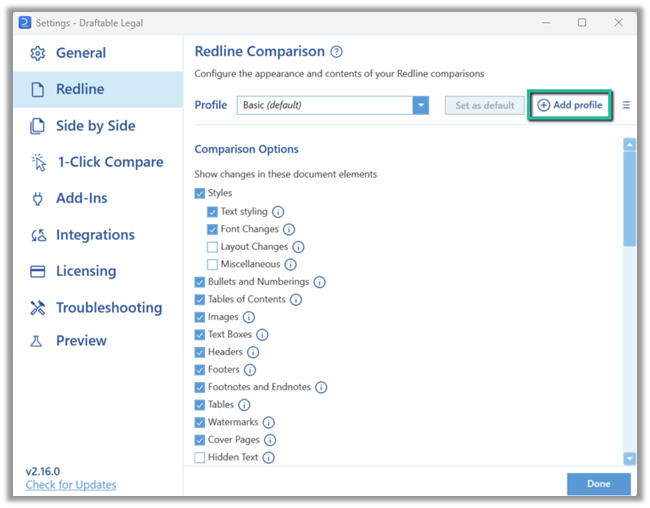The image size is (650, 508).
Task: Enable the Hidden Text checkbox
Action: pyautogui.click(x=200, y=457)
